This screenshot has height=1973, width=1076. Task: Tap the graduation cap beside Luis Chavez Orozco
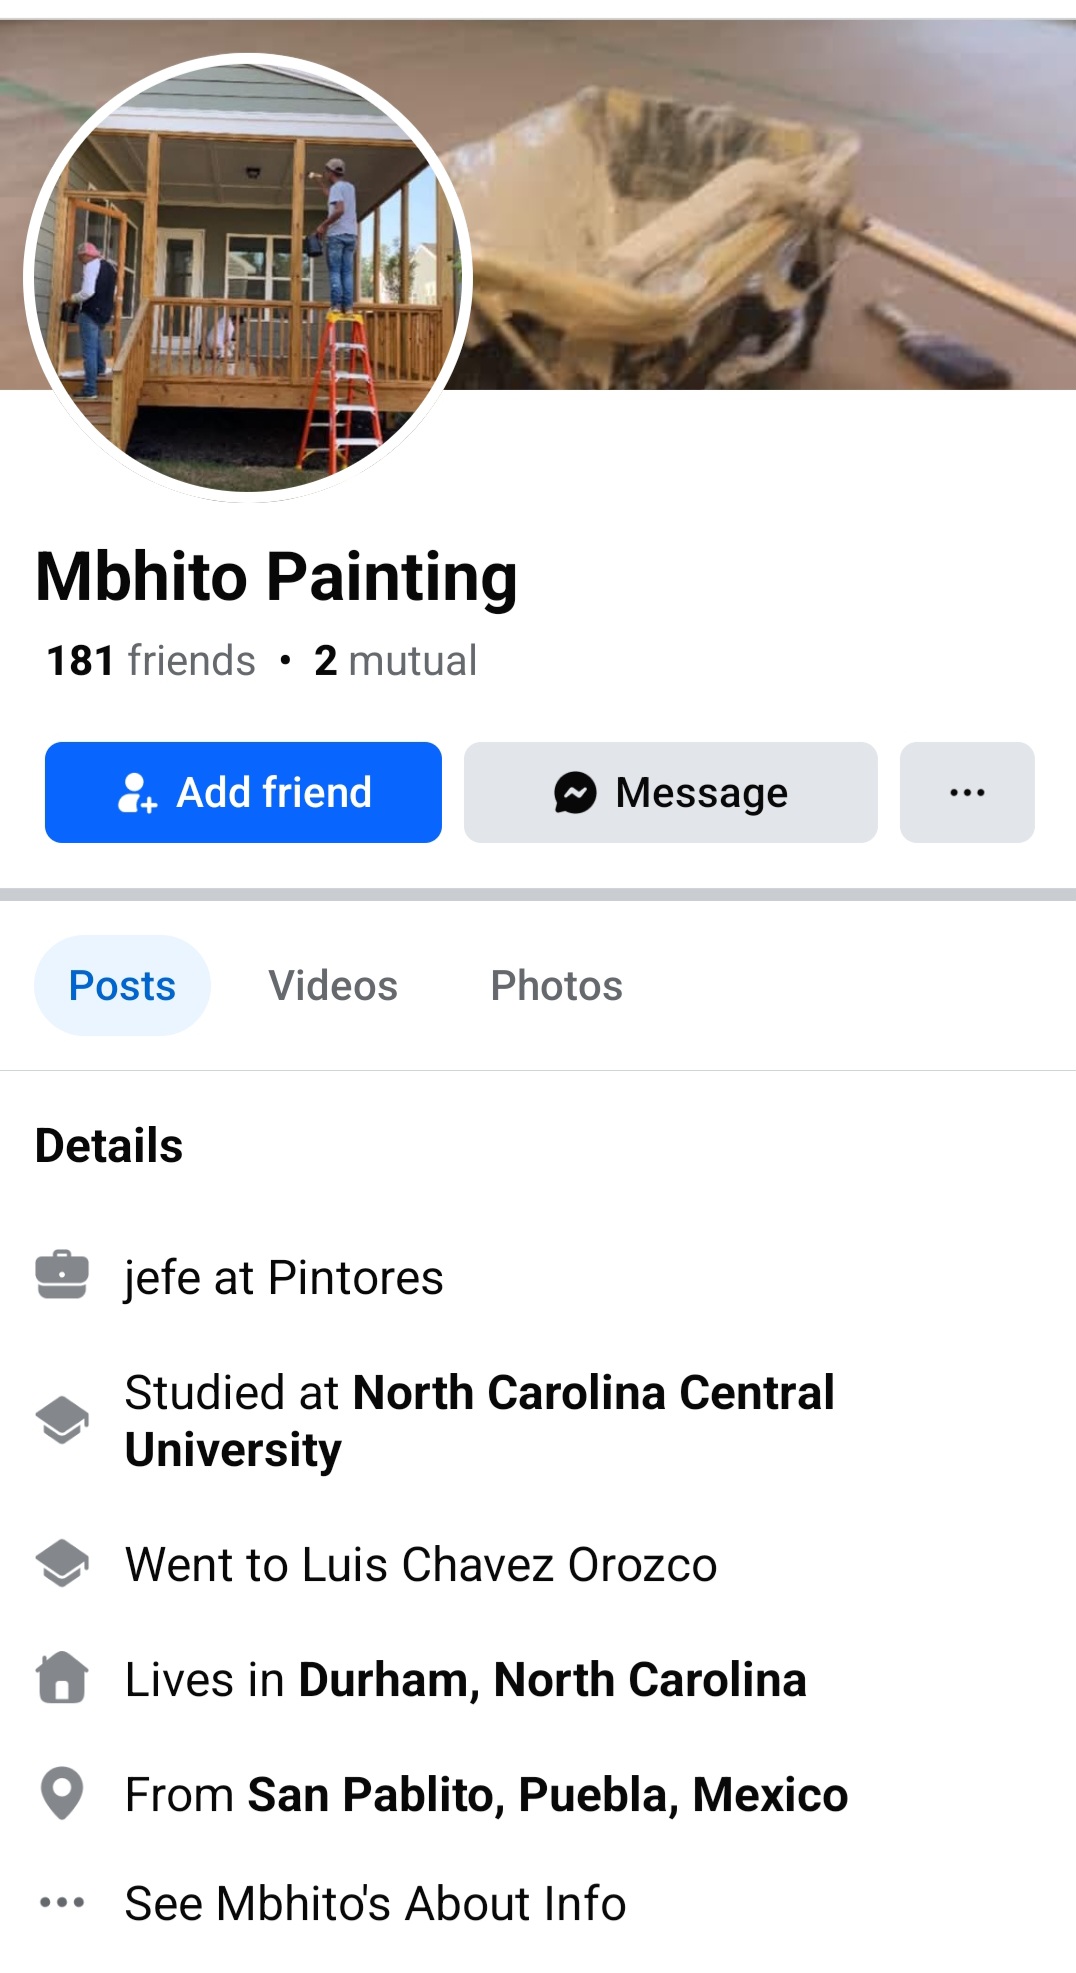point(62,1563)
